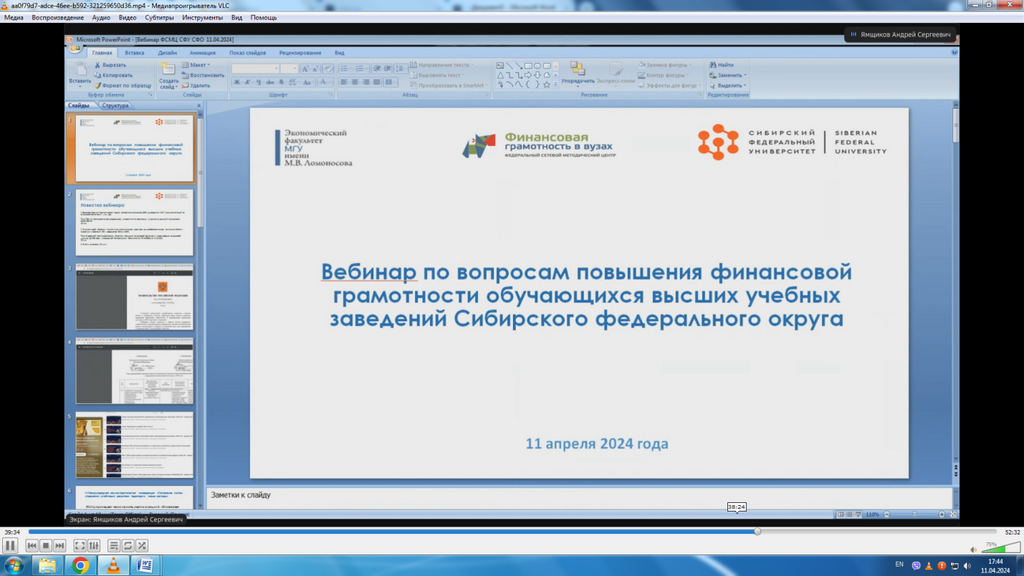
Task: Click the Вставить paste button
Action: pyautogui.click(x=80, y=75)
